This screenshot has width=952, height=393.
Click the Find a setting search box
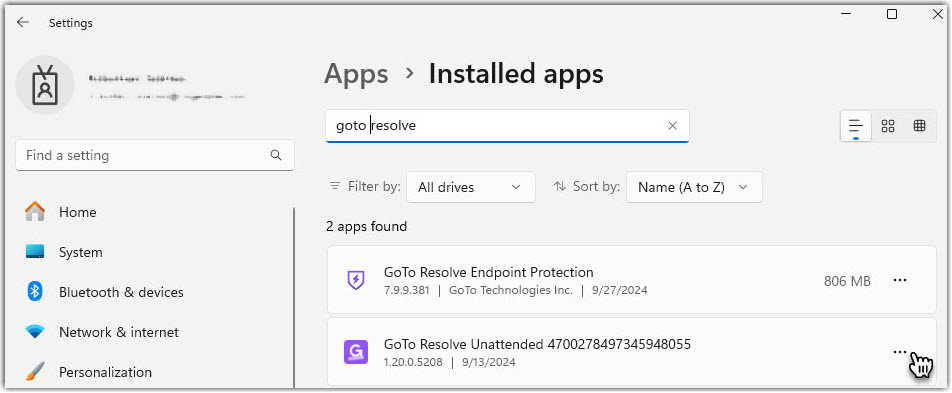[155, 155]
